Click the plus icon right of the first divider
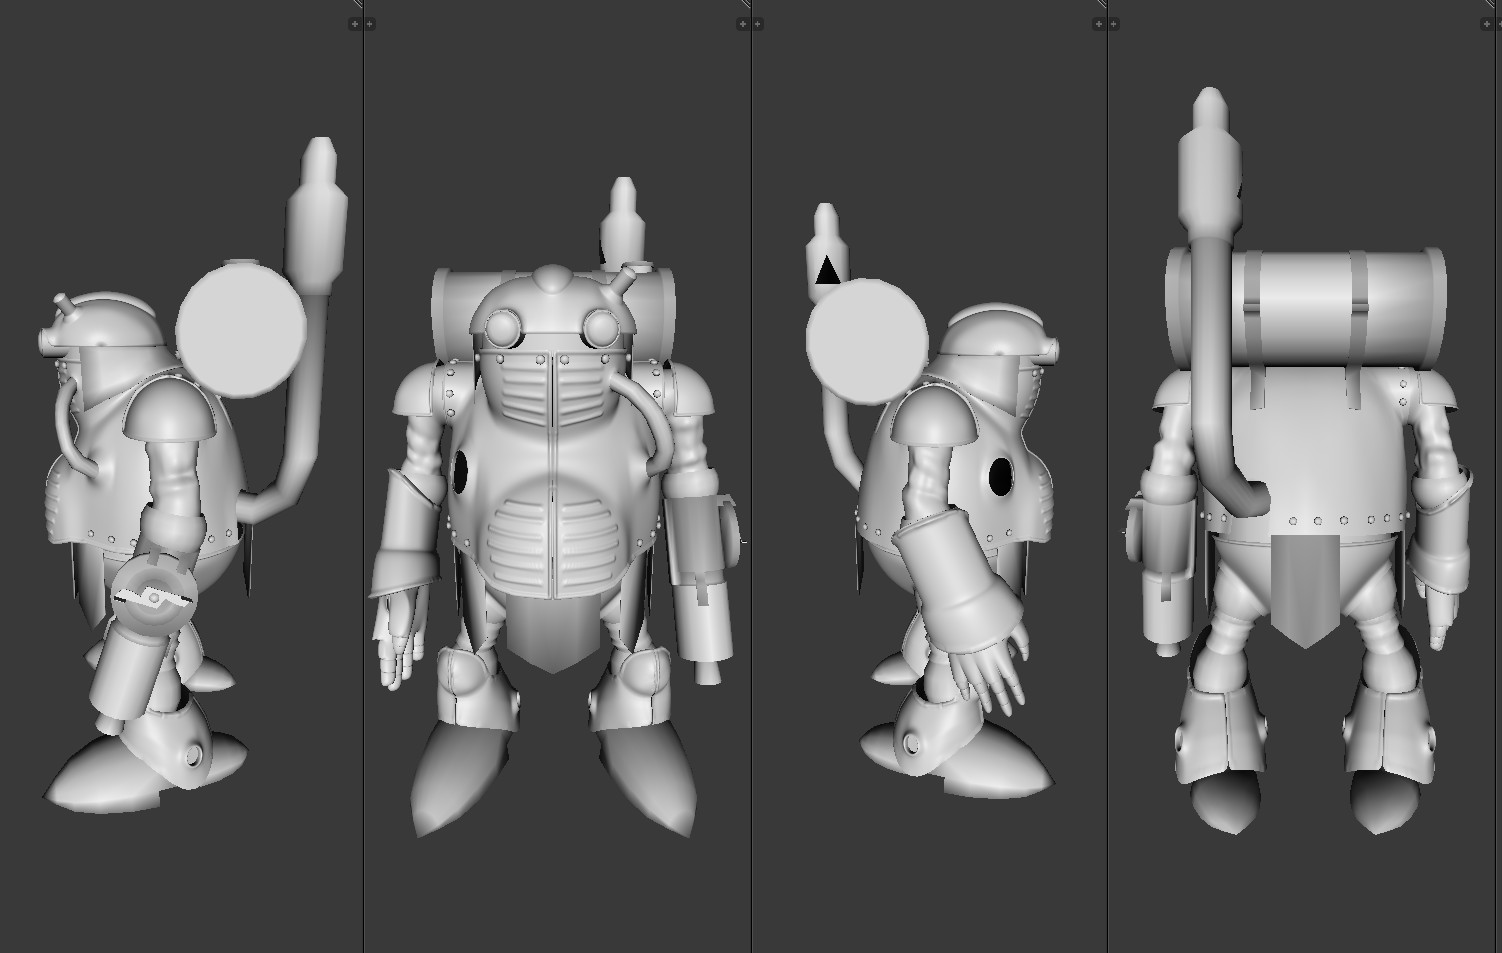This screenshot has width=1502, height=953. 369,22
